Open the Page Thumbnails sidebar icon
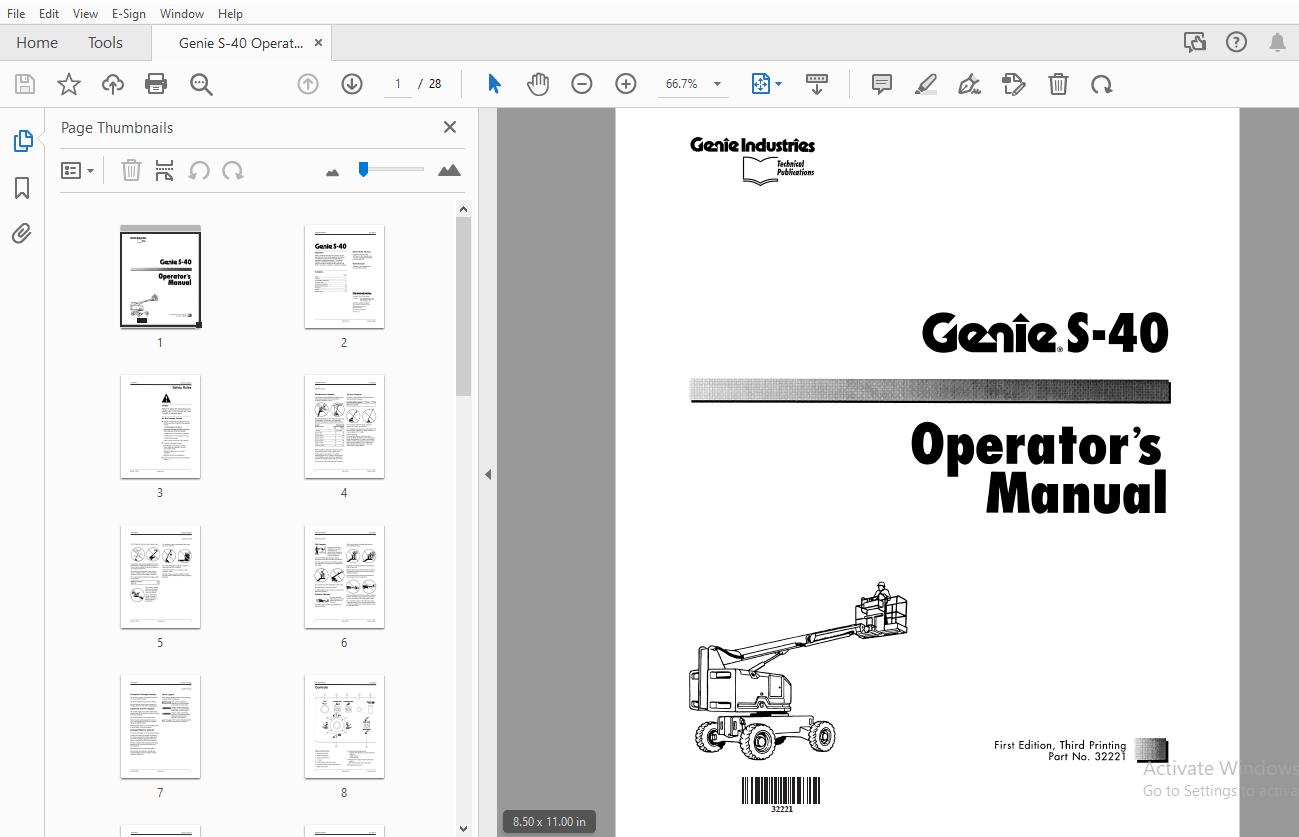Screen dimensions: 1299x837 click(x=22, y=141)
